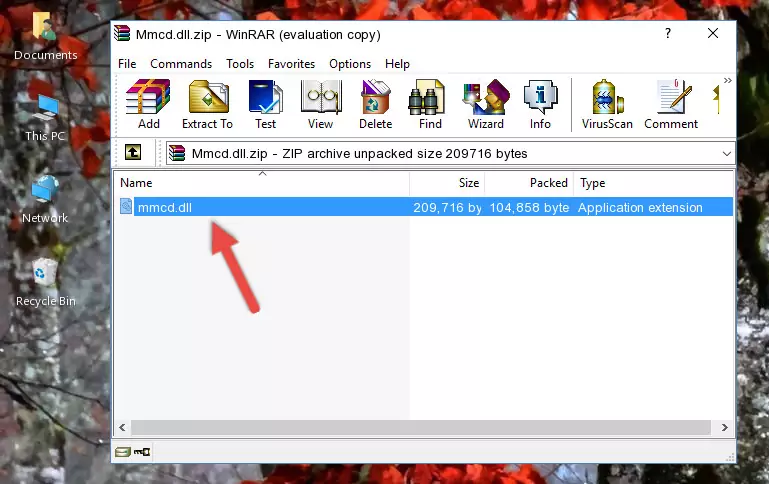
Task: Select the Documents desktop icon
Action: pyautogui.click(x=45, y=36)
